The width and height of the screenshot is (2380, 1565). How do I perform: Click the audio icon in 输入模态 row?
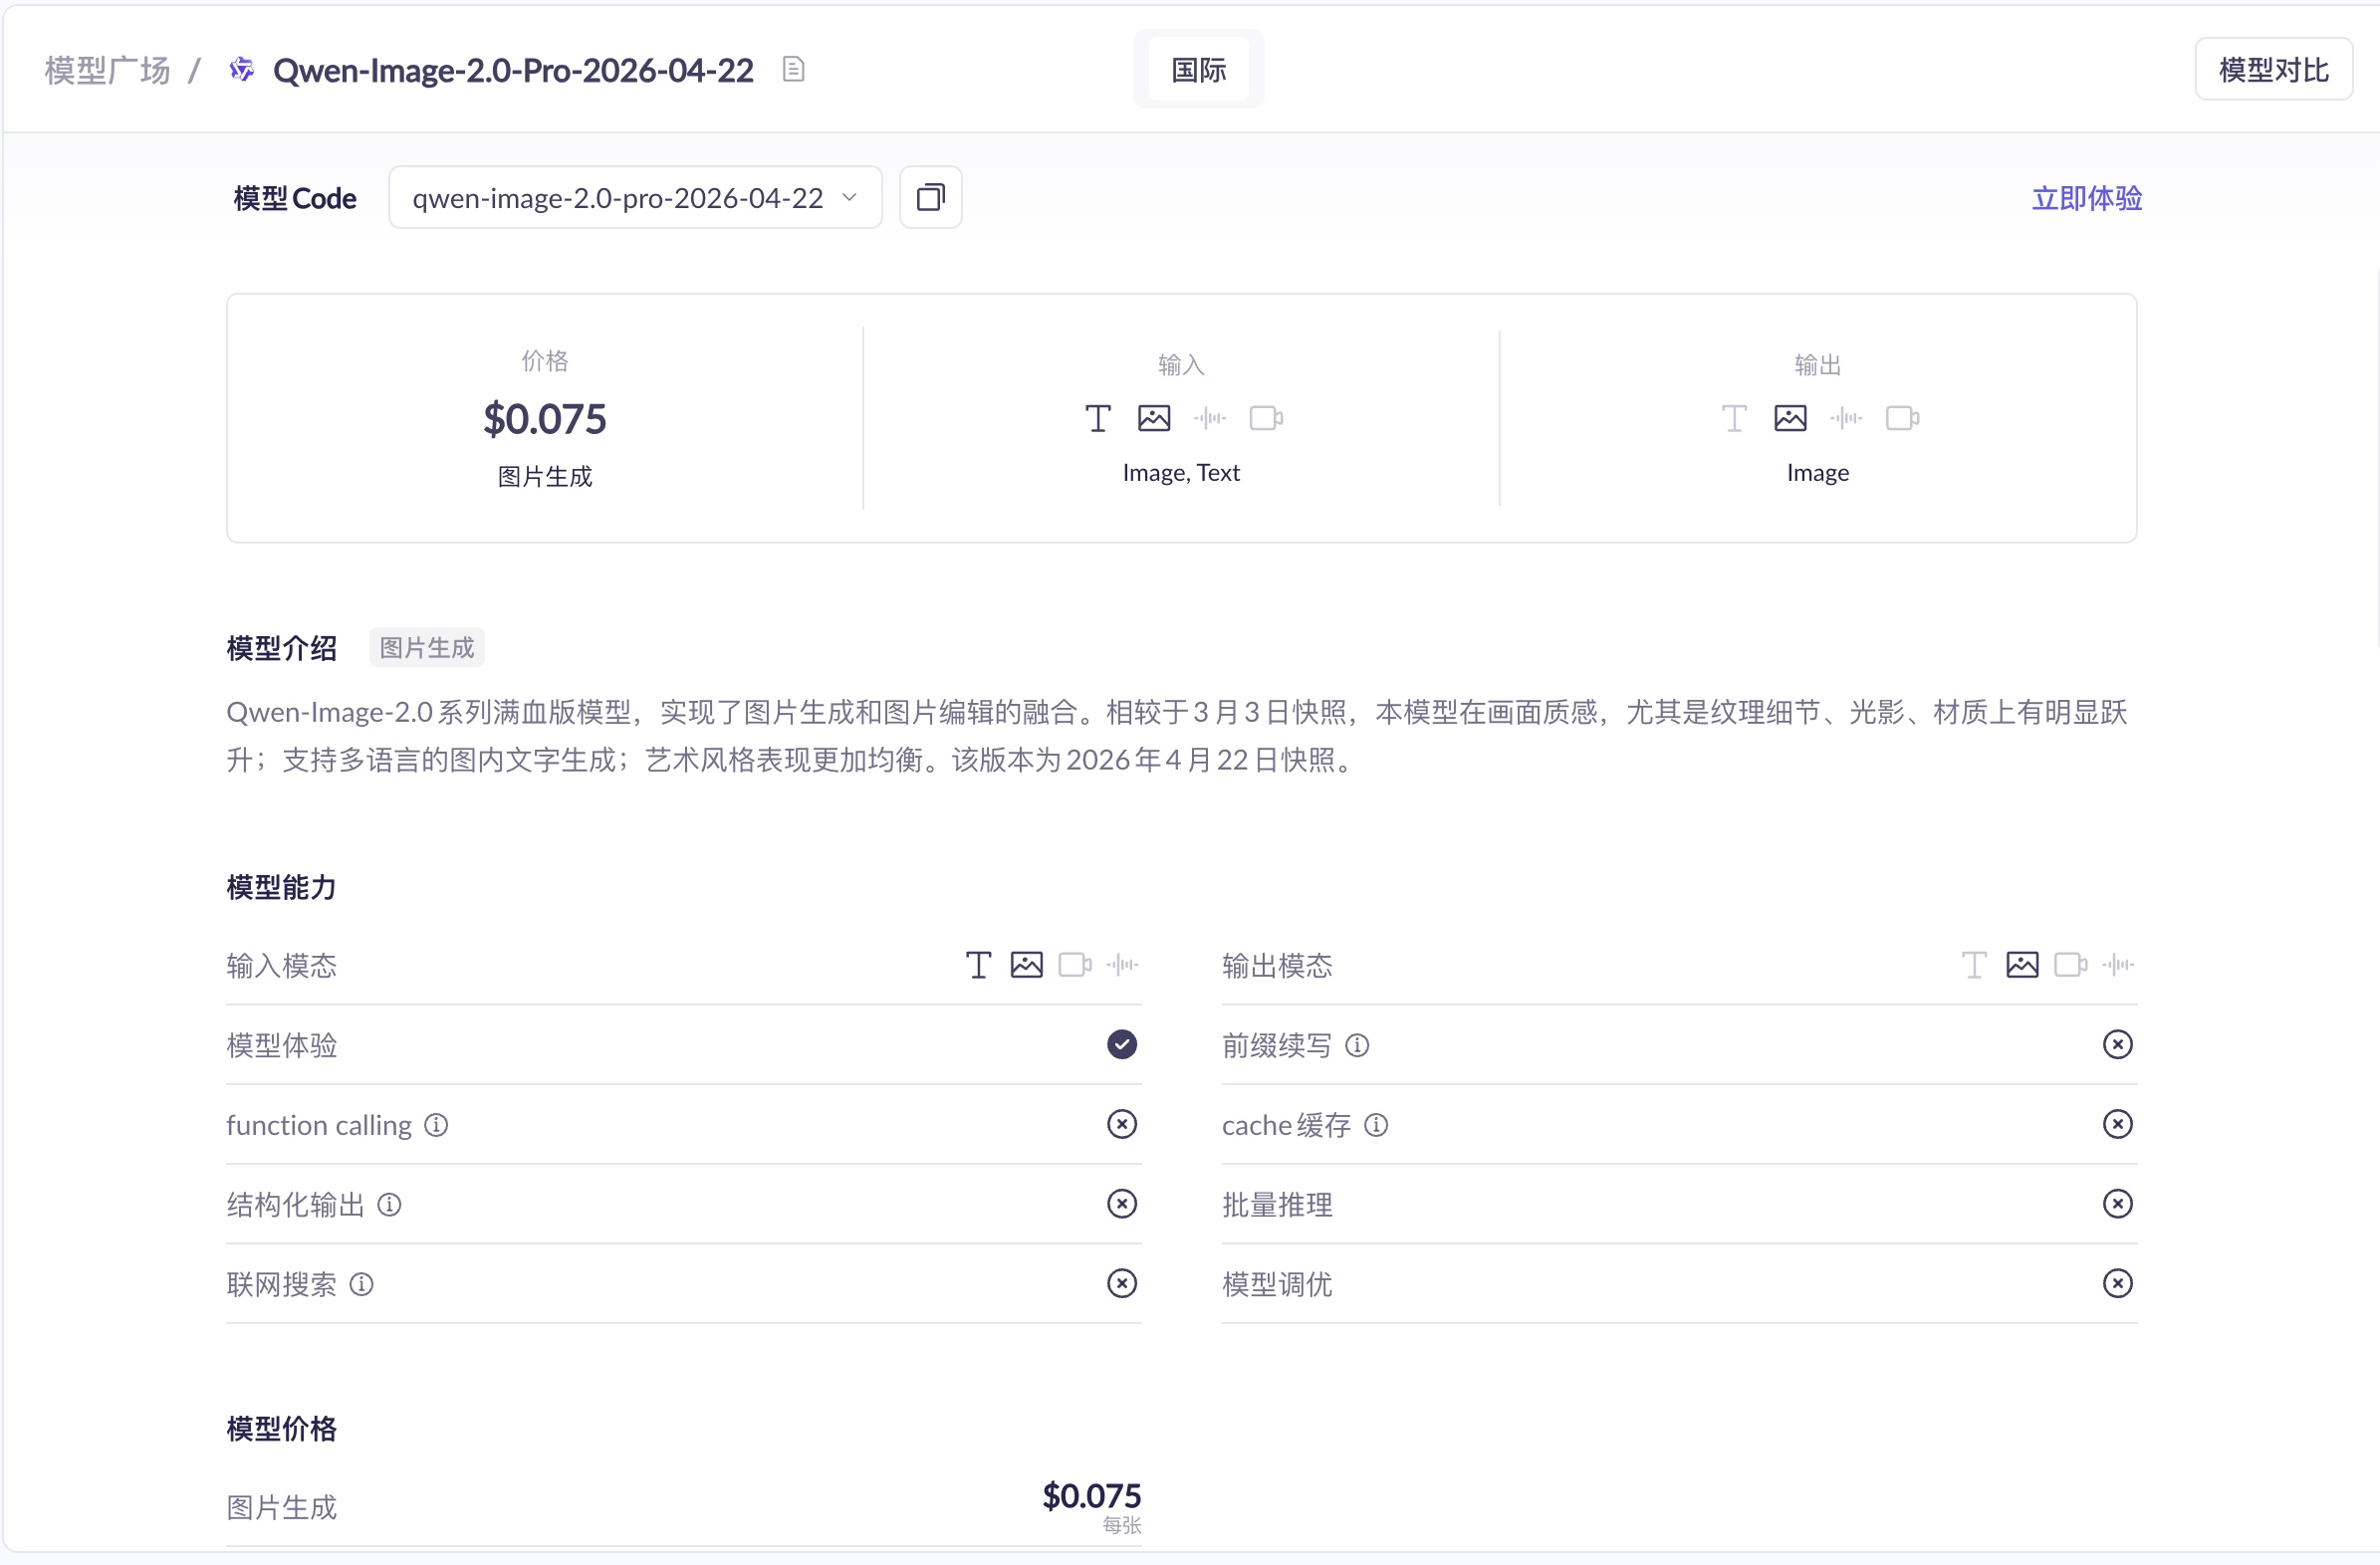coord(1122,964)
